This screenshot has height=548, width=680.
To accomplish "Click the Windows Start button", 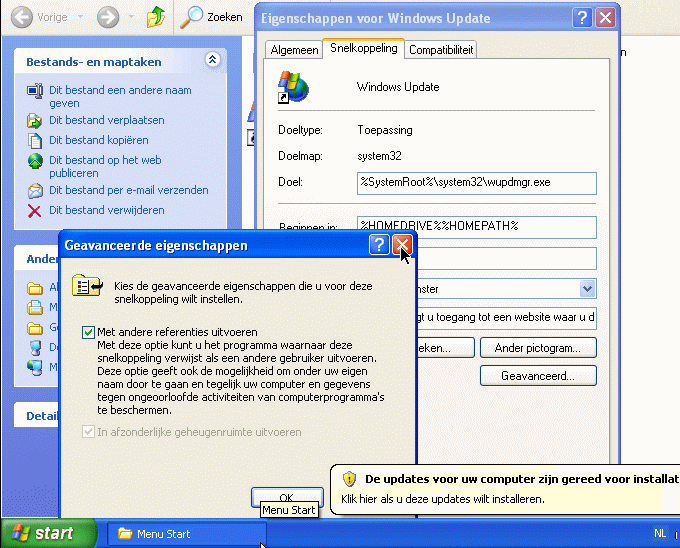I will (x=49, y=533).
